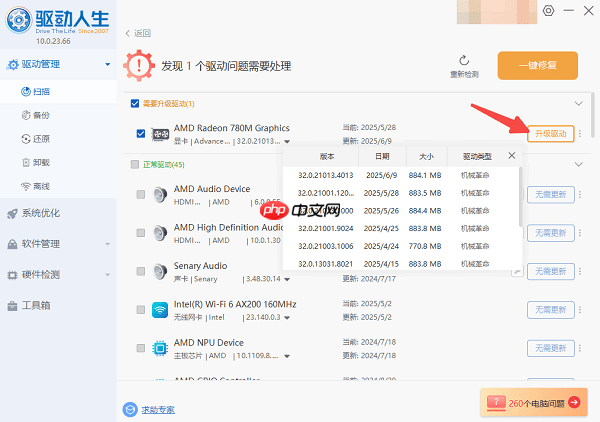
Task: Click the 版本 column header
Action: pyautogui.click(x=327, y=156)
